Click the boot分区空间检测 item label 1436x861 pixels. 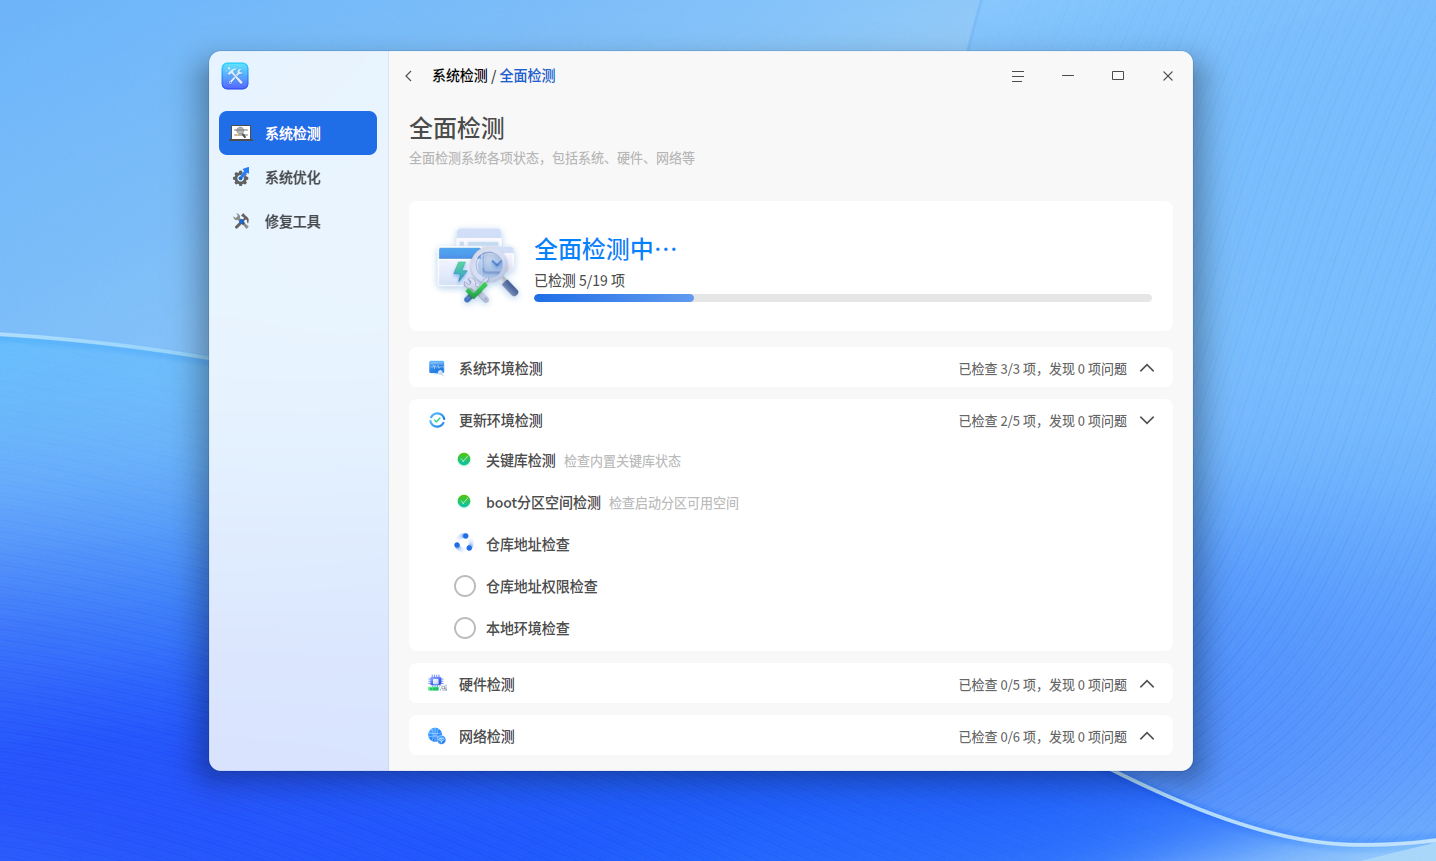tap(543, 503)
